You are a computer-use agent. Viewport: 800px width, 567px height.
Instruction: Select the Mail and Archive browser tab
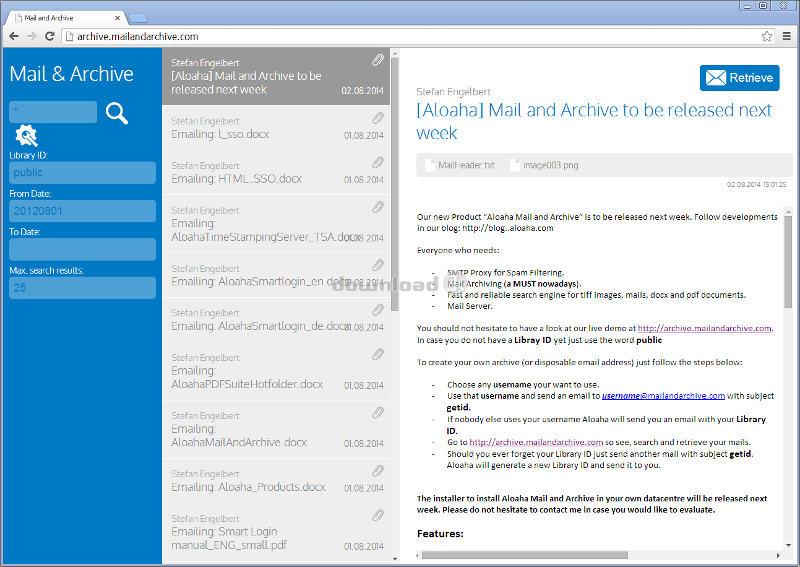coord(65,18)
